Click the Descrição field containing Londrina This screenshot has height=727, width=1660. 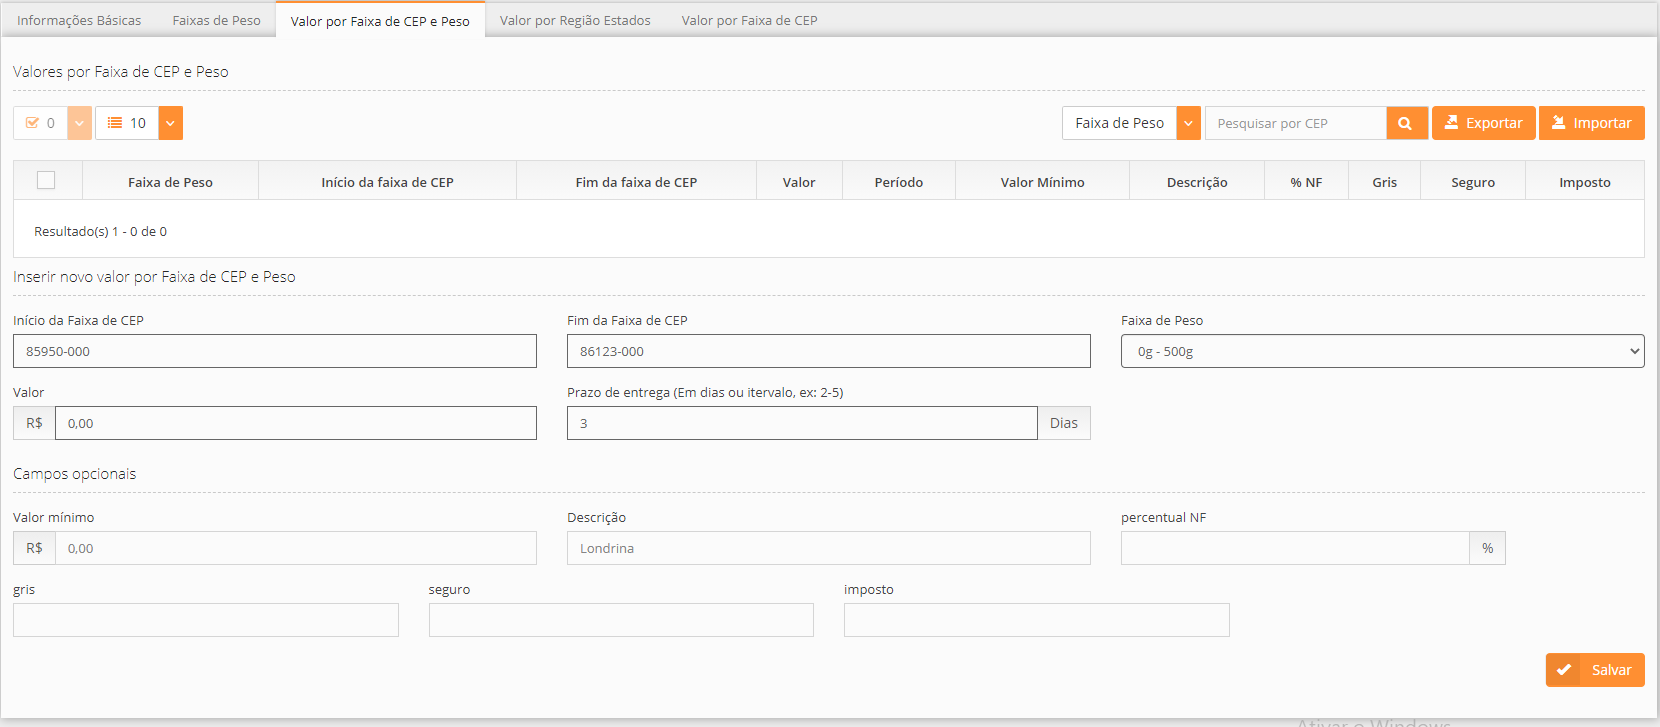click(828, 548)
